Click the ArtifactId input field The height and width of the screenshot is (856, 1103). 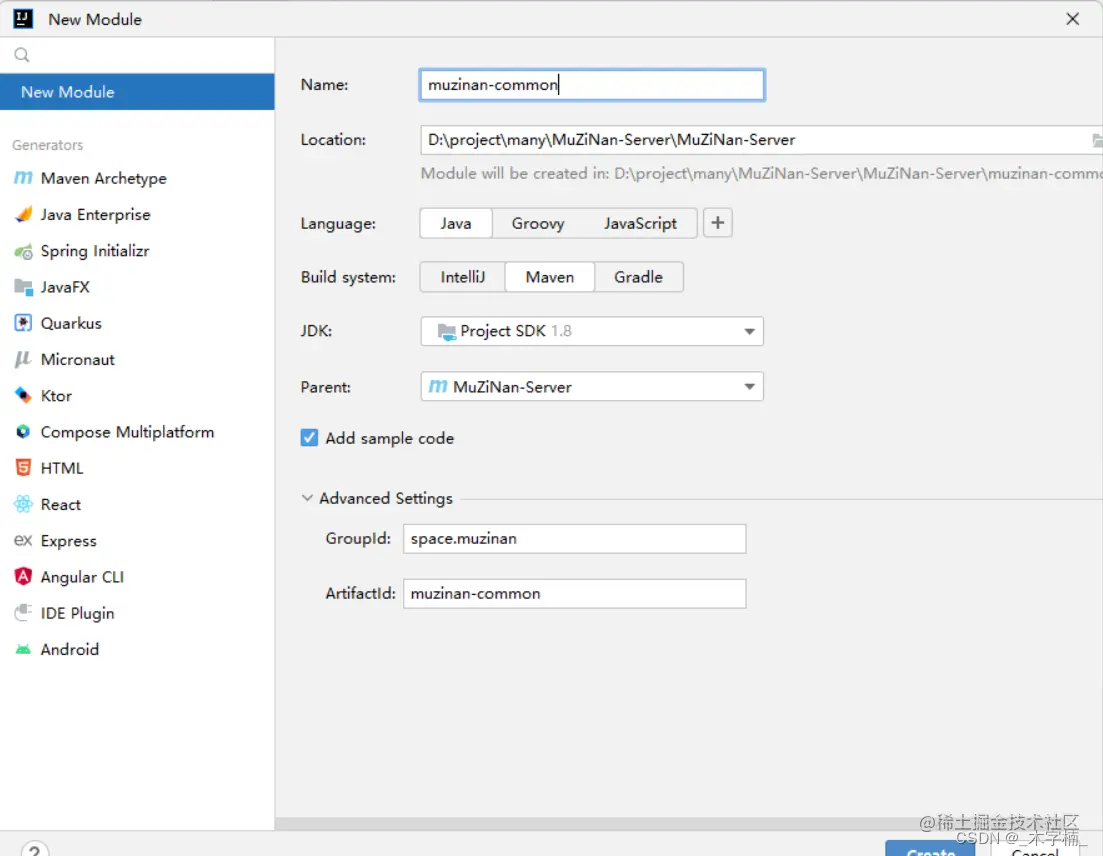(x=574, y=594)
